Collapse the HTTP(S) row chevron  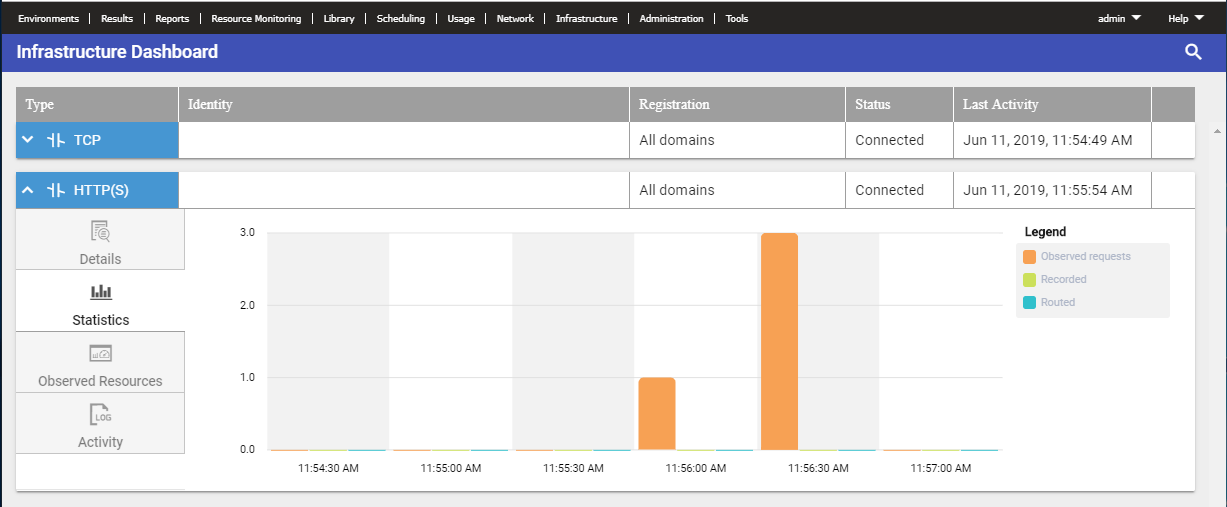[28, 190]
